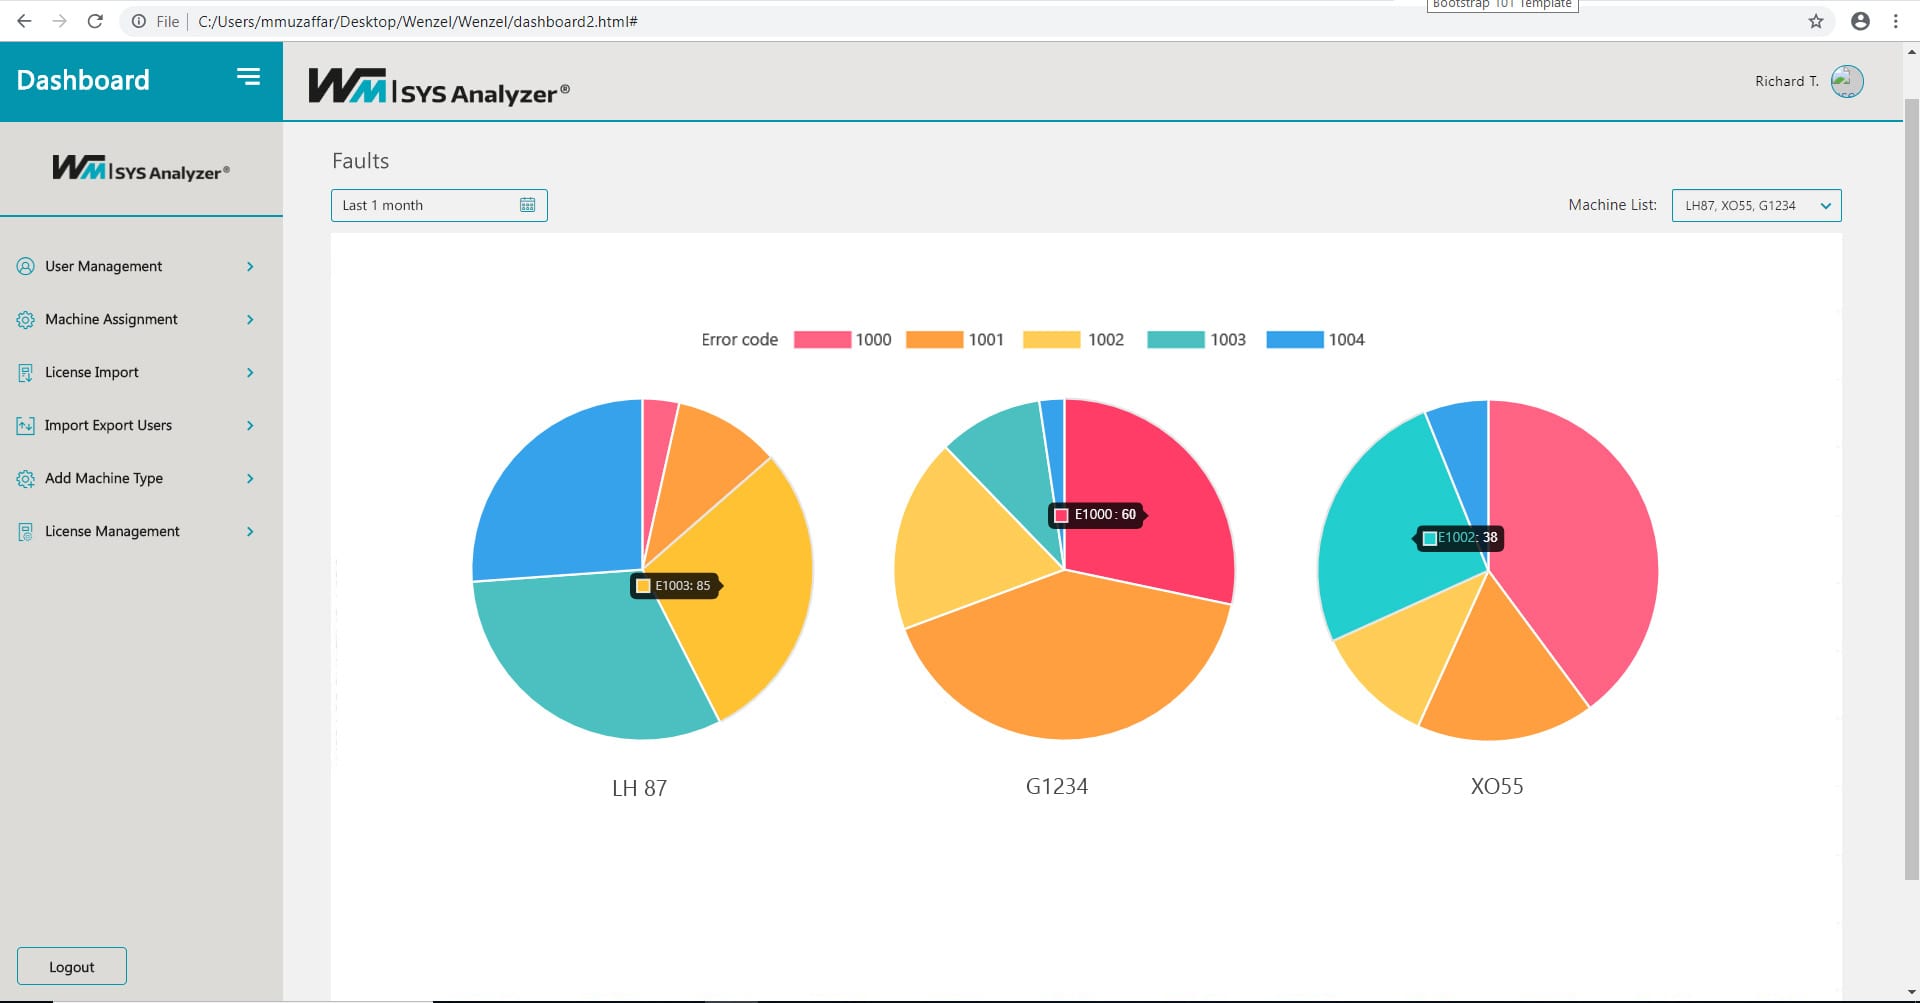Click the 1003 teal legend color swatch

point(1175,340)
